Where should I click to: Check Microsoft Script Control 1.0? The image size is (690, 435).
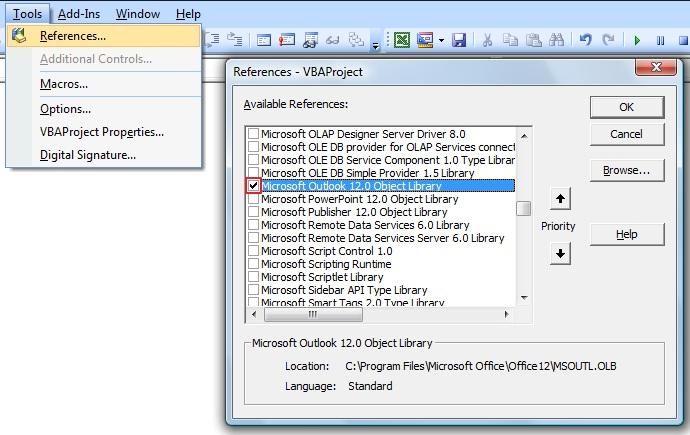point(253,251)
